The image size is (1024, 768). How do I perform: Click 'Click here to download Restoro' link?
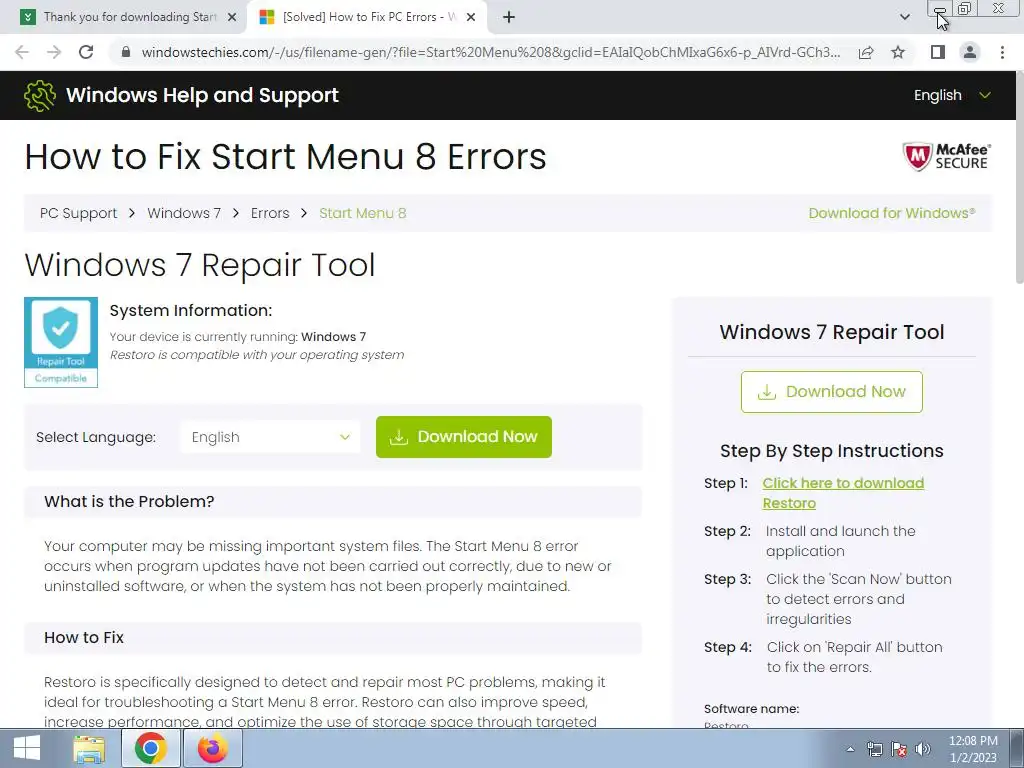pos(843,493)
